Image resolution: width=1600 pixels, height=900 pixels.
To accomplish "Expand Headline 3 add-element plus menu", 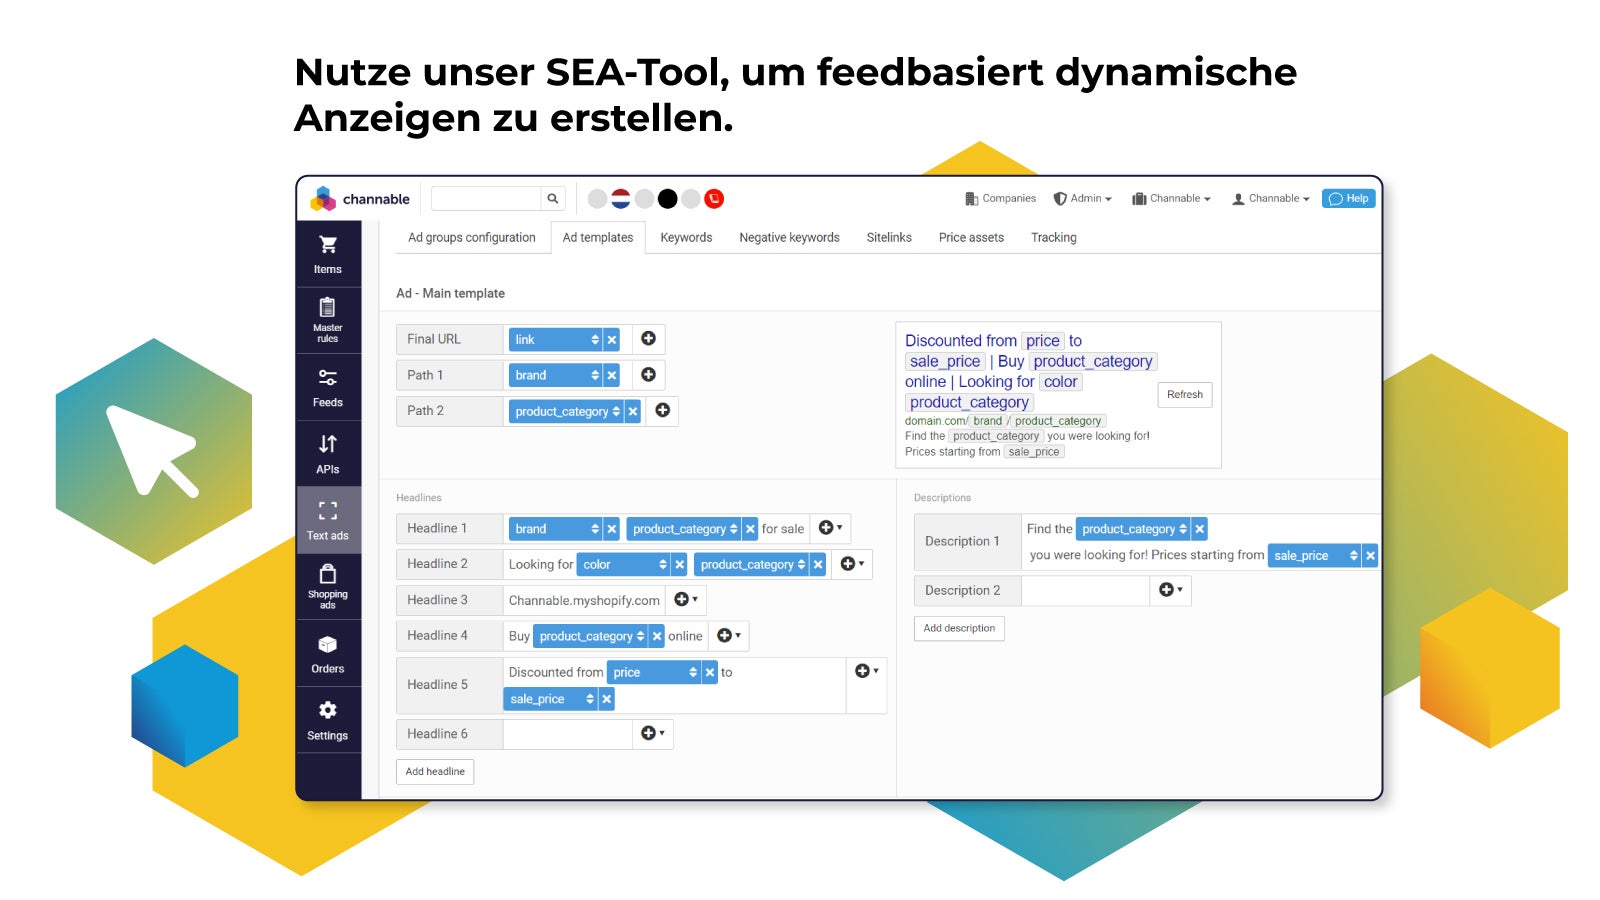I will tap(686, 600).
